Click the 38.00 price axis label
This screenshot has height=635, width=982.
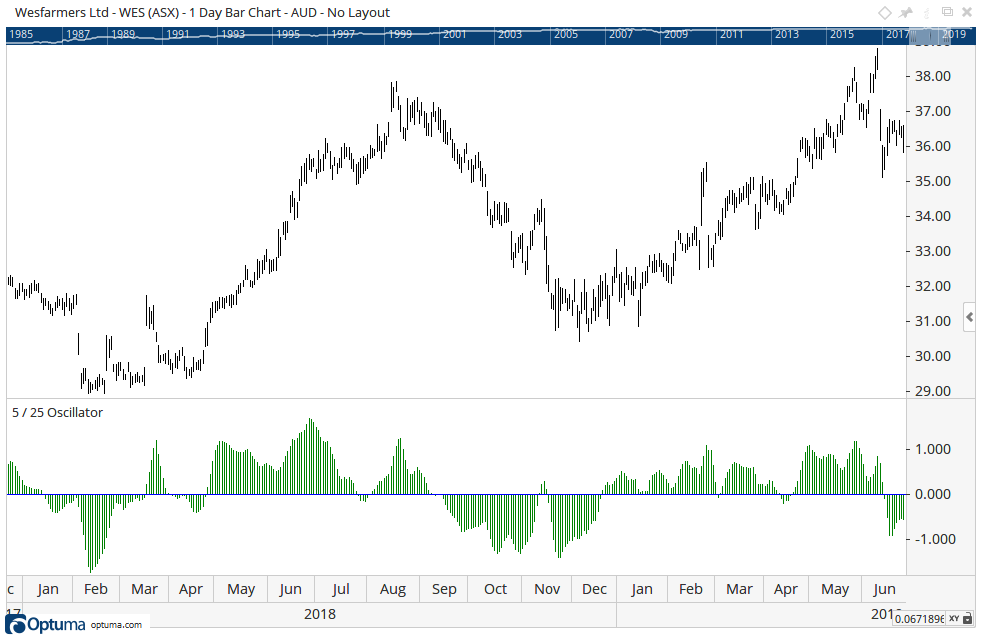[933, 76]
